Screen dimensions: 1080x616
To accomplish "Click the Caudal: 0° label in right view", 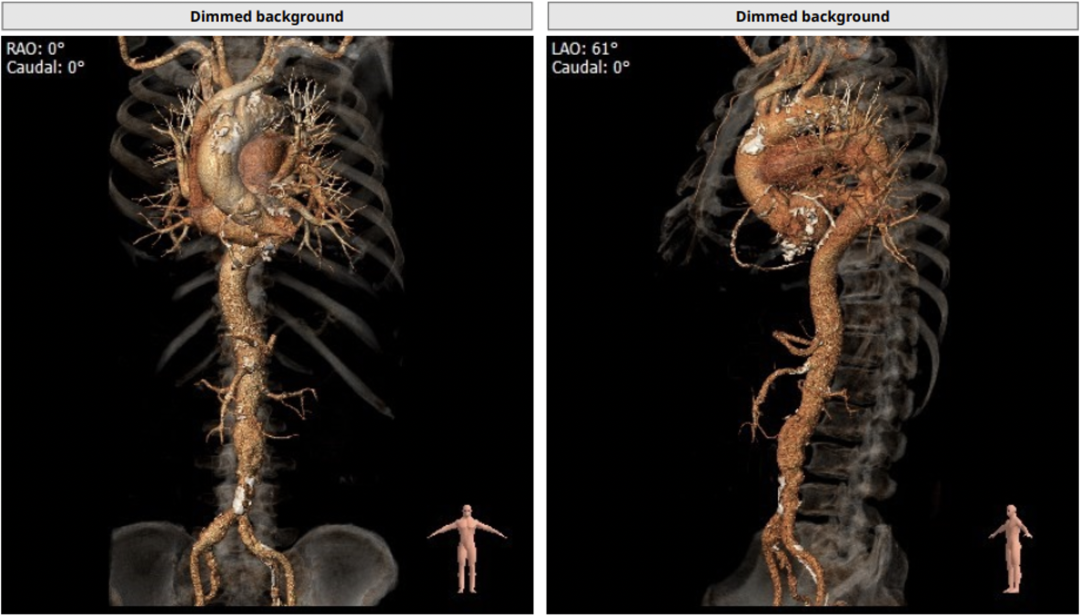I will [592, 67].
